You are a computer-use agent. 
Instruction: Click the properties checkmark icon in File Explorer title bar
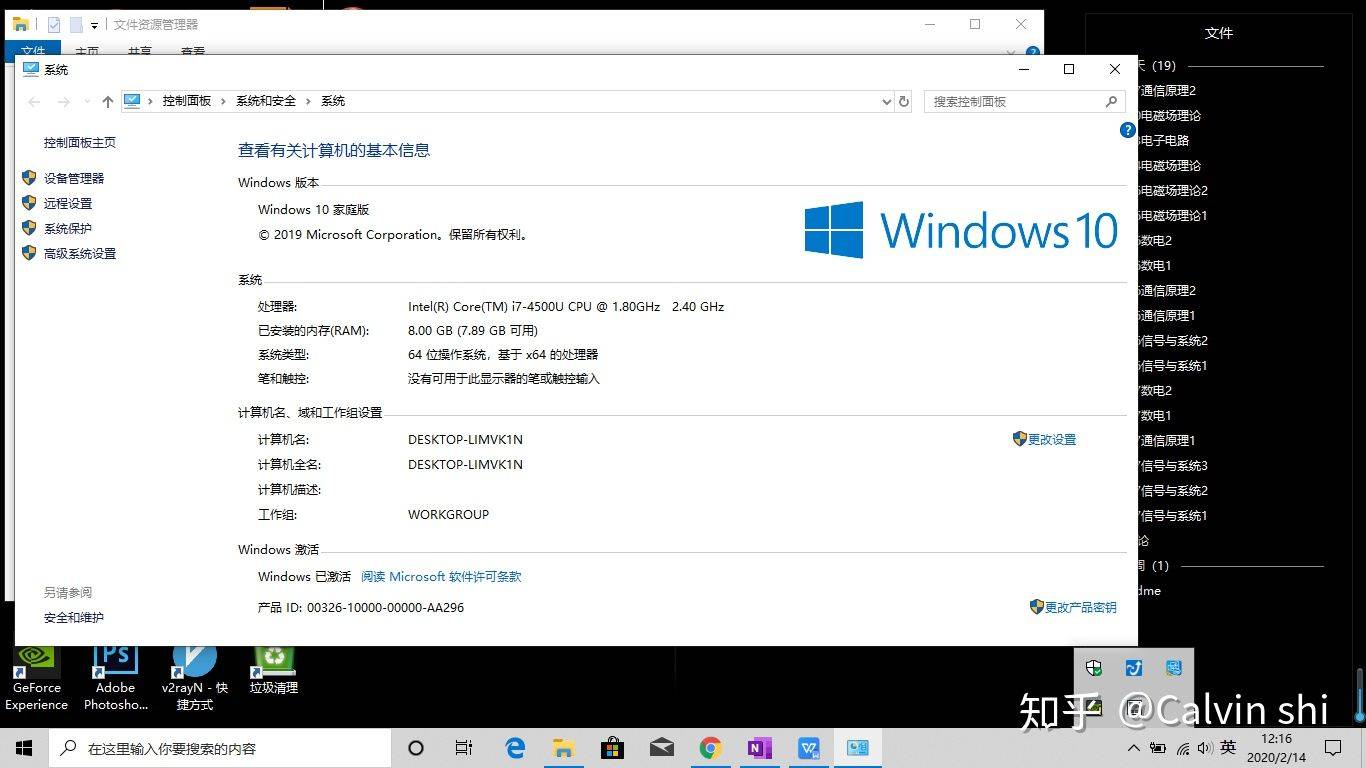click(x=54, y=25)
